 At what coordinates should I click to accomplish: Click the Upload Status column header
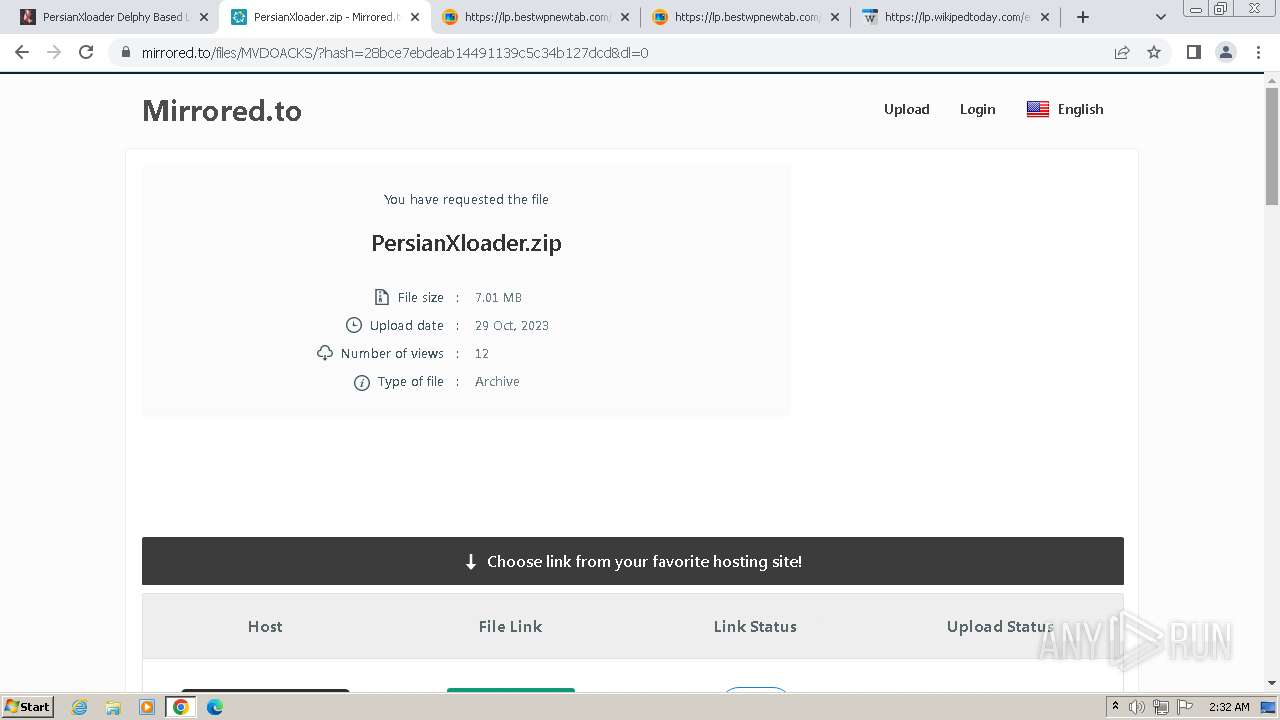pos(1000,626)
